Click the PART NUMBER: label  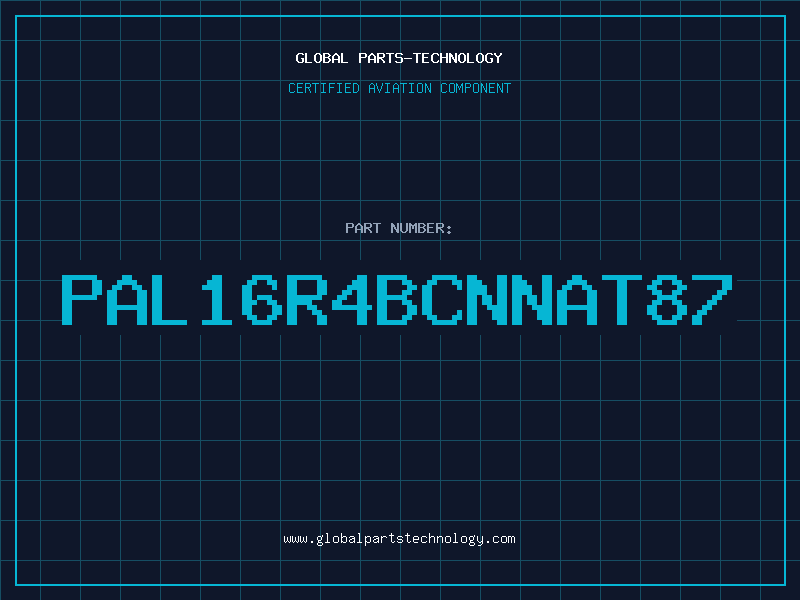[x=399, y=228]
